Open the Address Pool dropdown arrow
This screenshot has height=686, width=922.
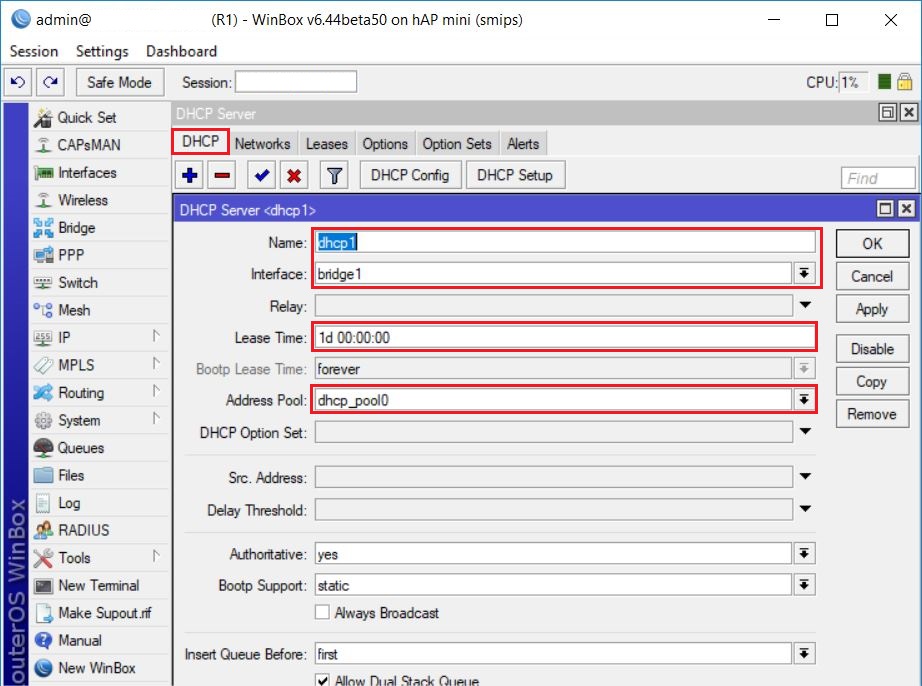tap(804, 400)
